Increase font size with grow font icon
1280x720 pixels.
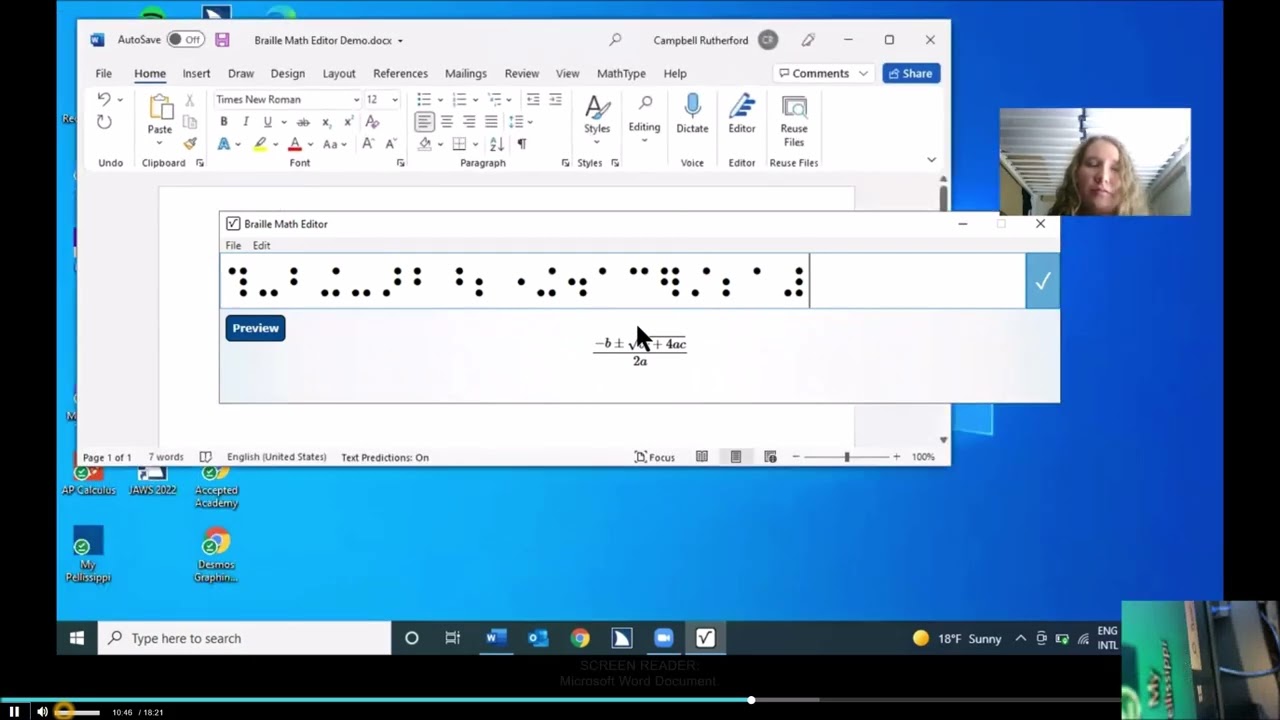pyautogui.click(x=368, y=144)
